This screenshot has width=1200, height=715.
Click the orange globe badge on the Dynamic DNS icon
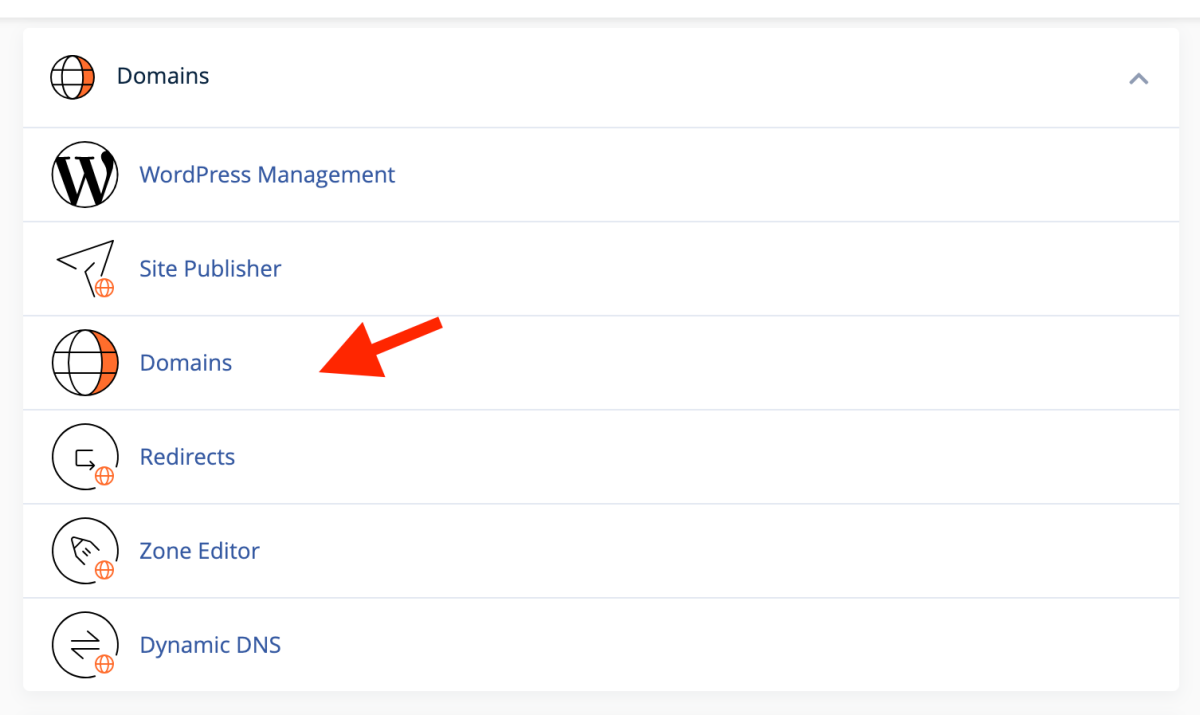[104, 664]
